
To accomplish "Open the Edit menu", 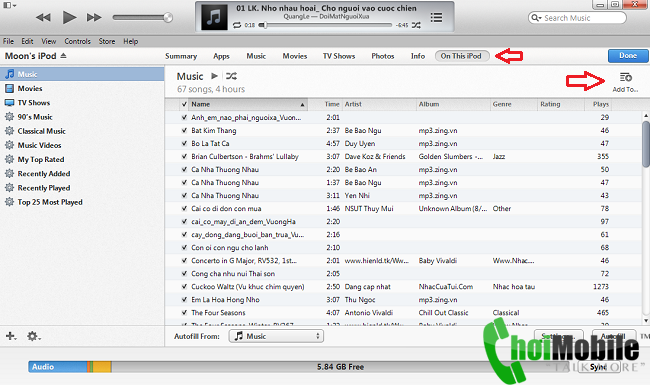I will (27, 41).
